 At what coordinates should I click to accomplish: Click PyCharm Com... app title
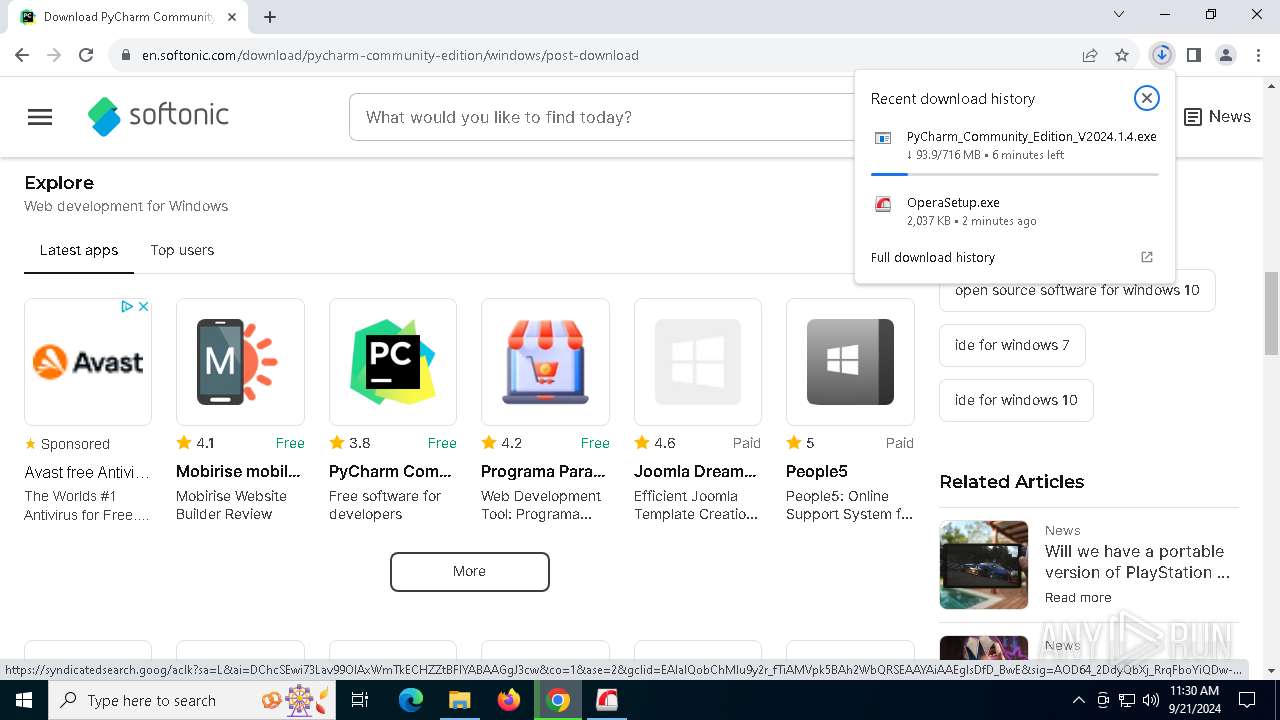(x=391, y=471)
